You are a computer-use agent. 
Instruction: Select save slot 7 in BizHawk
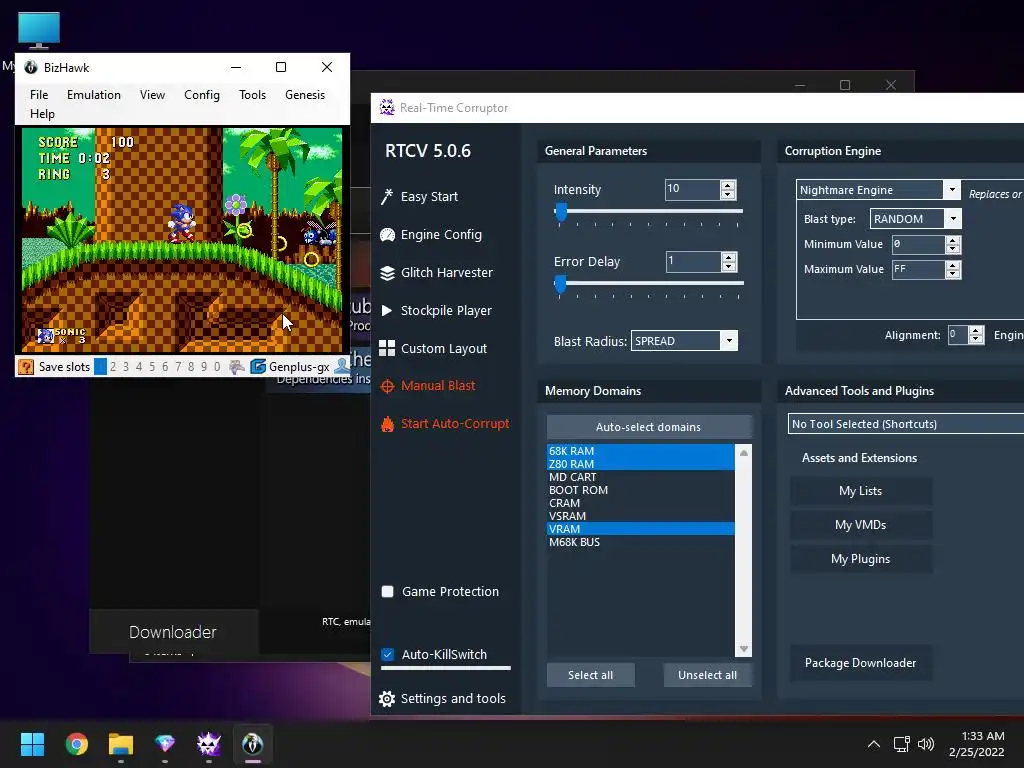point(178,367)
